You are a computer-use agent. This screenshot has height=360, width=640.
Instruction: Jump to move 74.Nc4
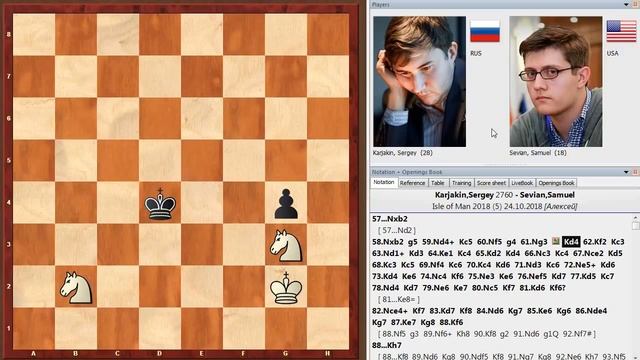pos(433,276)
